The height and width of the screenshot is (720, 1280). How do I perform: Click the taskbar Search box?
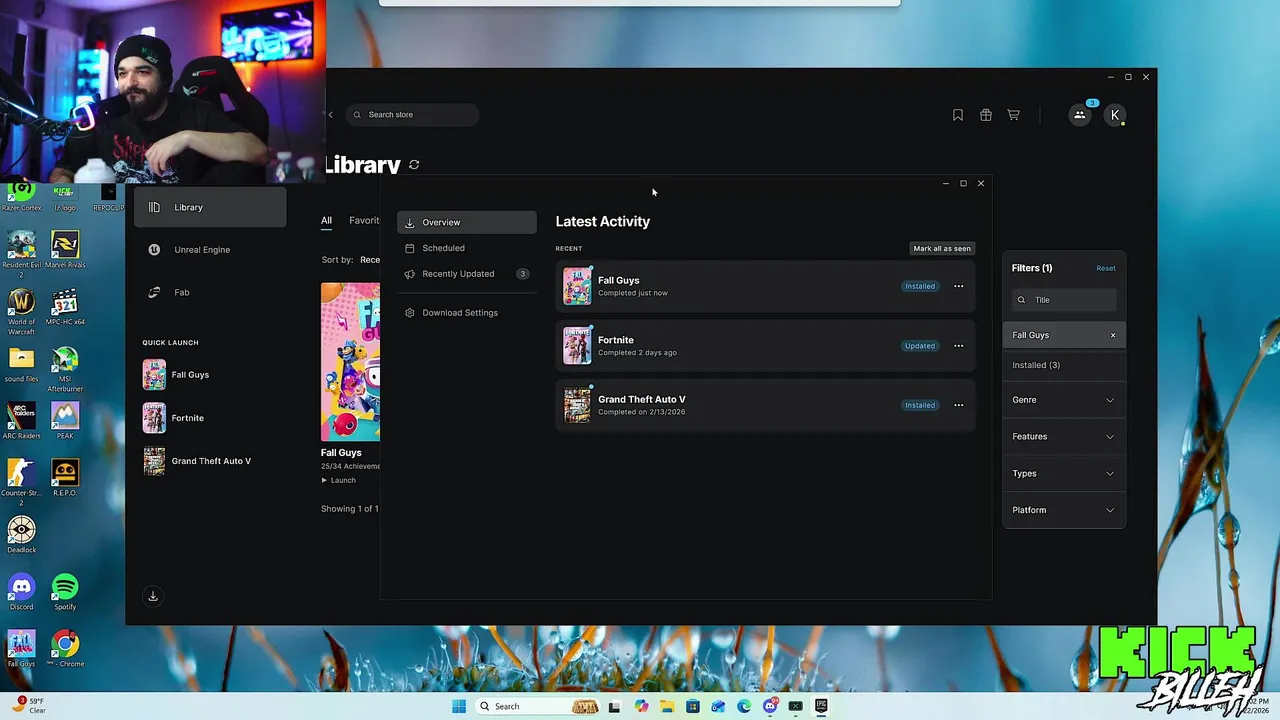(x=537, y=706)
